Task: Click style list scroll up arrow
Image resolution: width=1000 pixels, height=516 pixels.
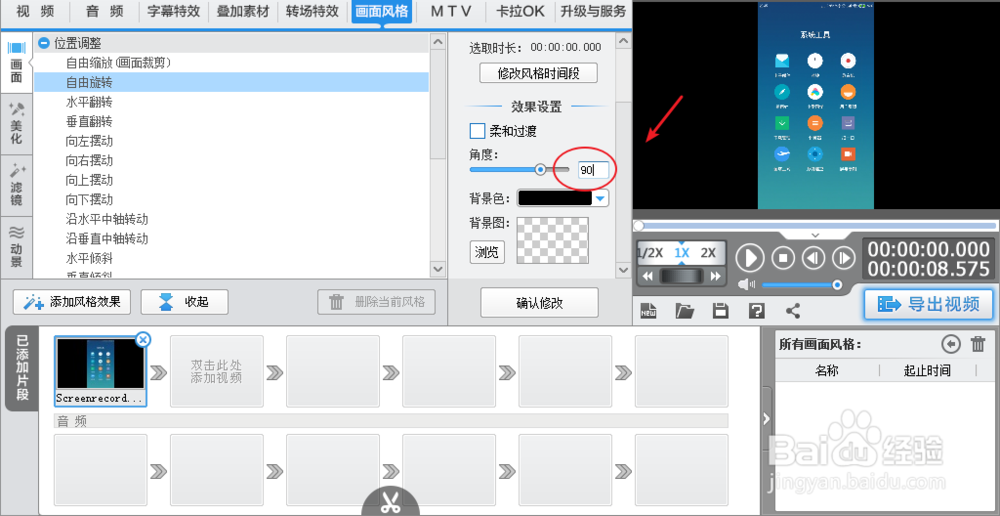Action: (x=438, y=41)
